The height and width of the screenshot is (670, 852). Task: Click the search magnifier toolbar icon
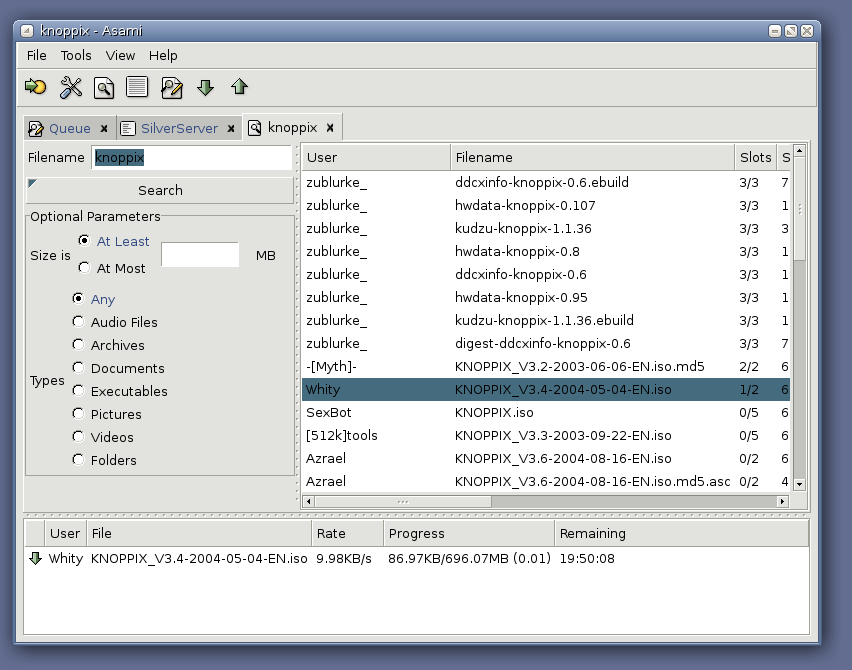pos(104,87)
